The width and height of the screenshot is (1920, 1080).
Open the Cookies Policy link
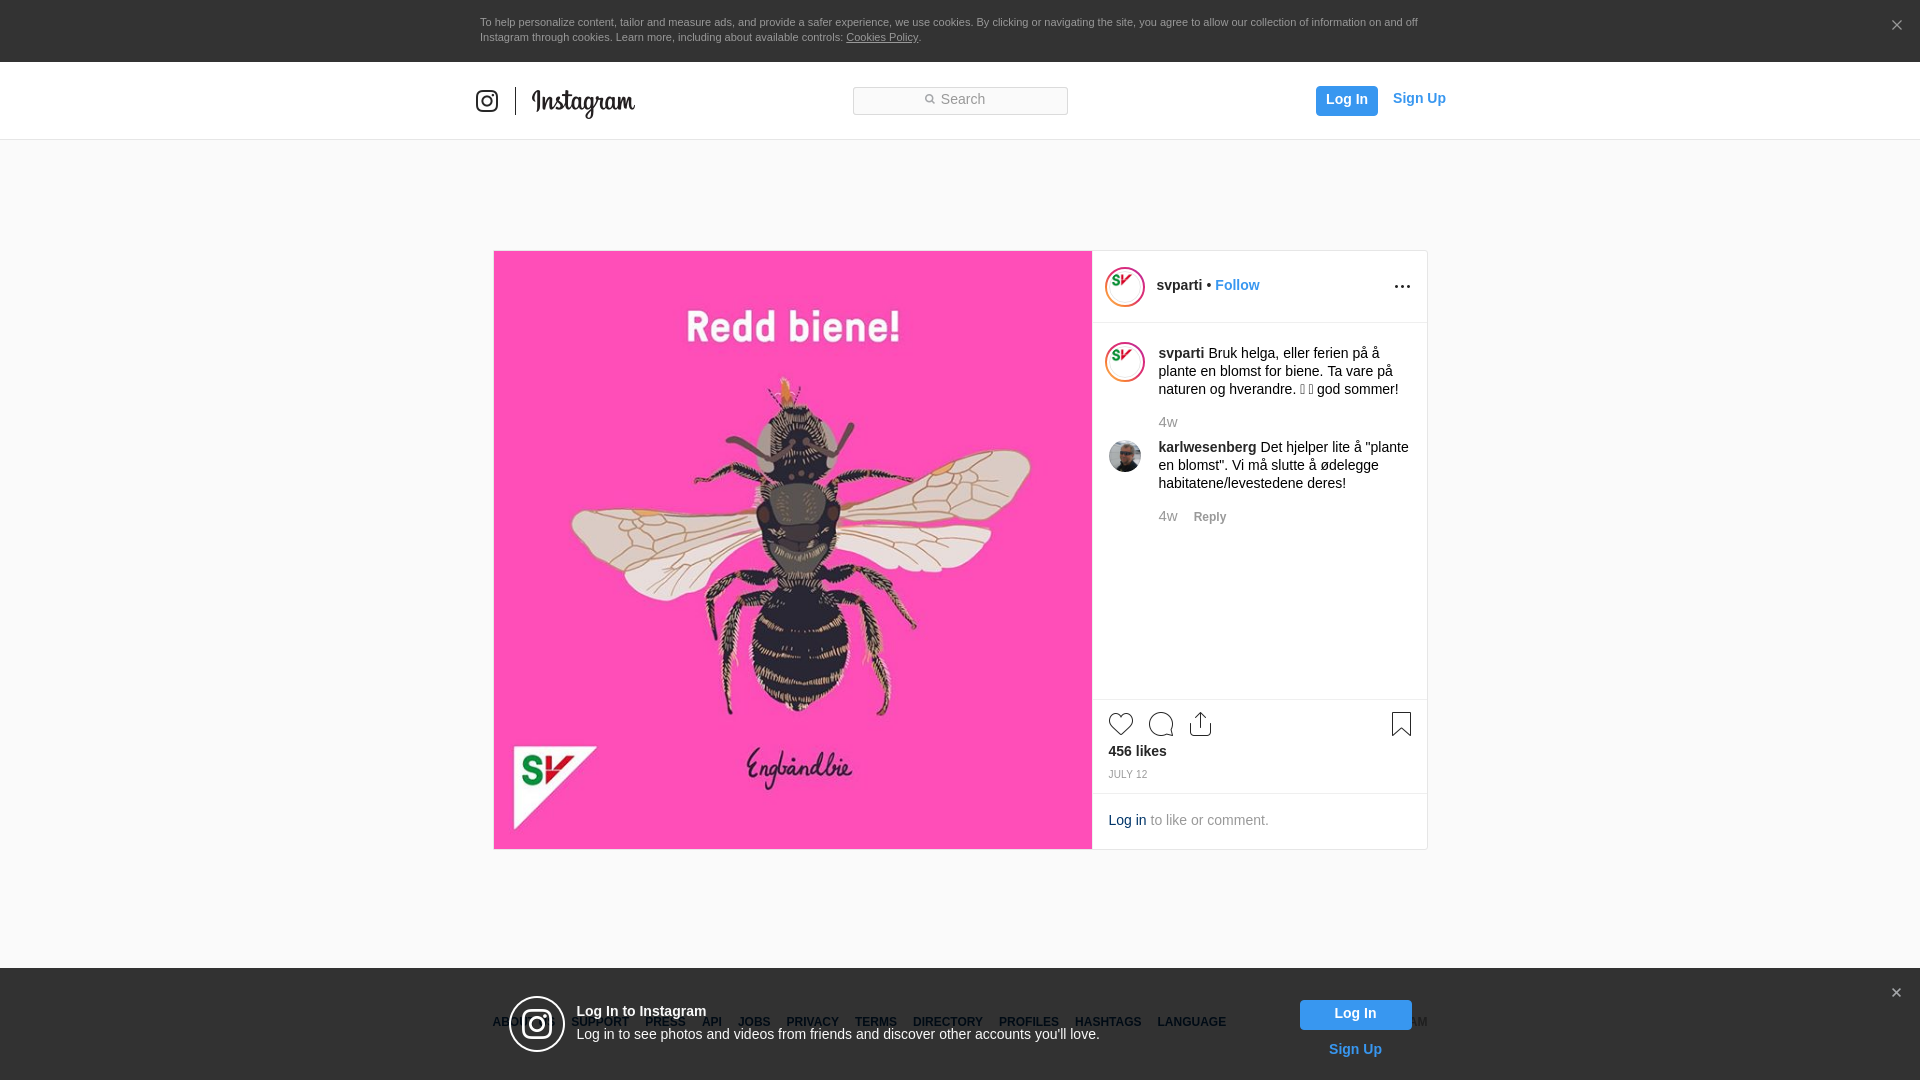[x=882, y=37]
